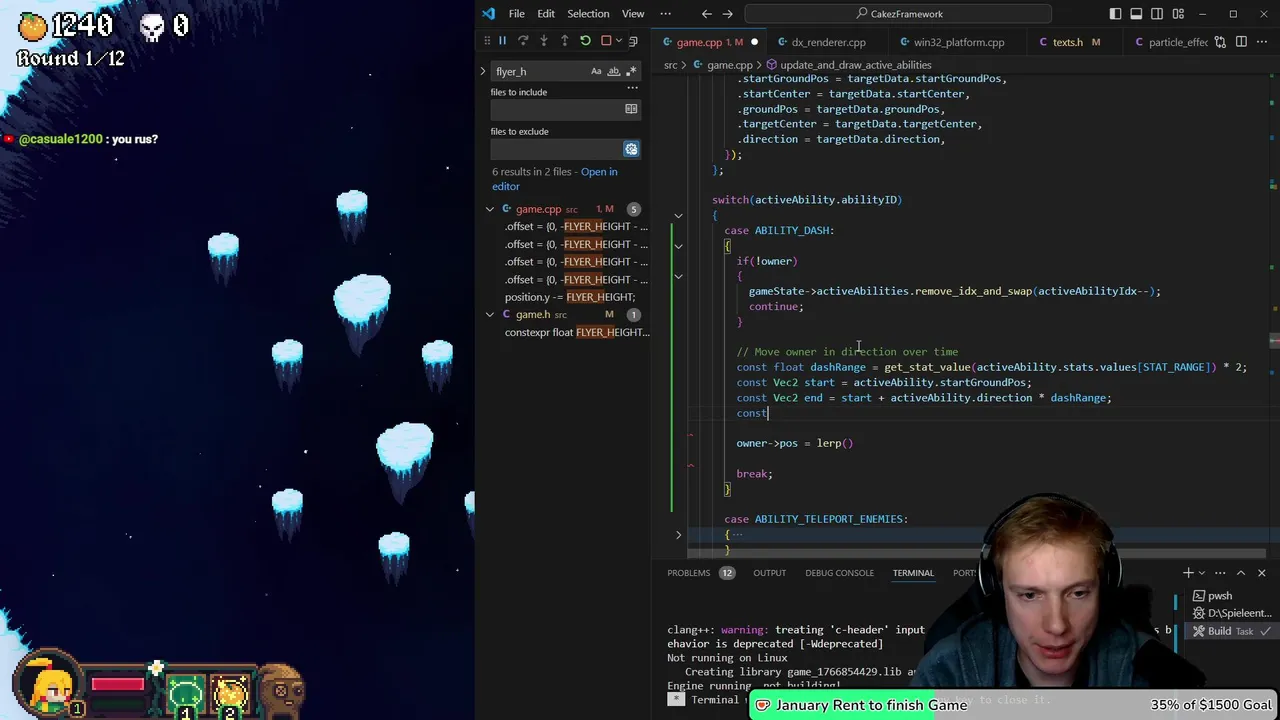Create a new terminal with plus icon
This screenshot has height=720, width=1280.
(x=1188, y=573)
